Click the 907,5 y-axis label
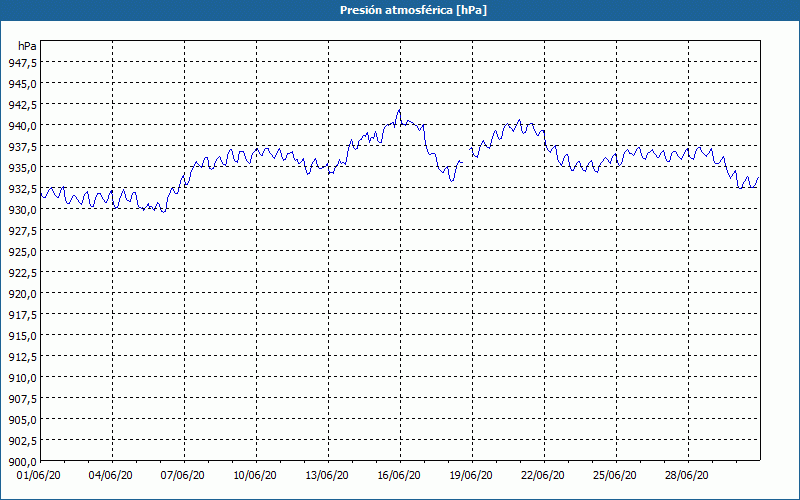Screen dimensions: 800x500 coord(22,398)
